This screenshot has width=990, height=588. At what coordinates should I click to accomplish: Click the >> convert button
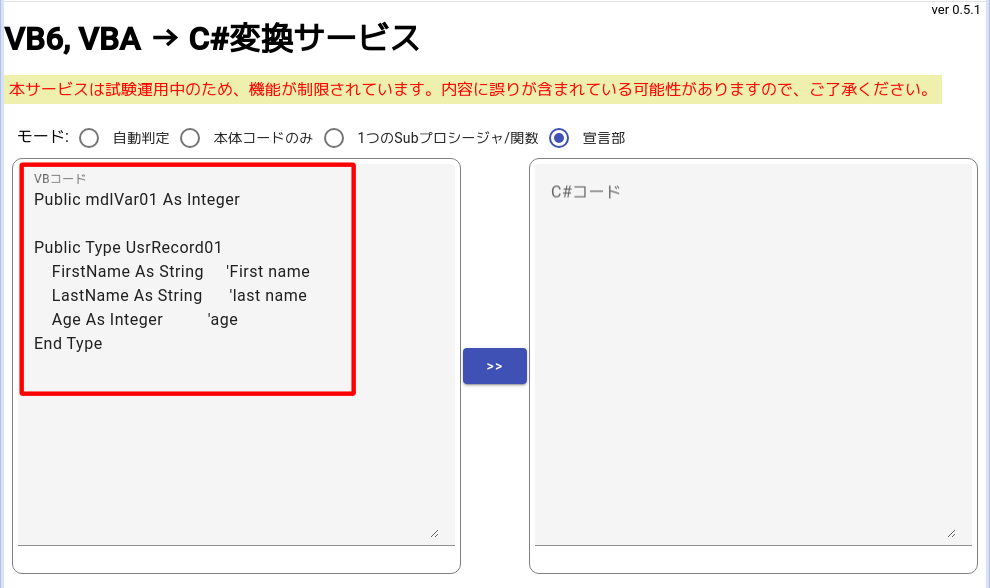[x=495, y=366]
